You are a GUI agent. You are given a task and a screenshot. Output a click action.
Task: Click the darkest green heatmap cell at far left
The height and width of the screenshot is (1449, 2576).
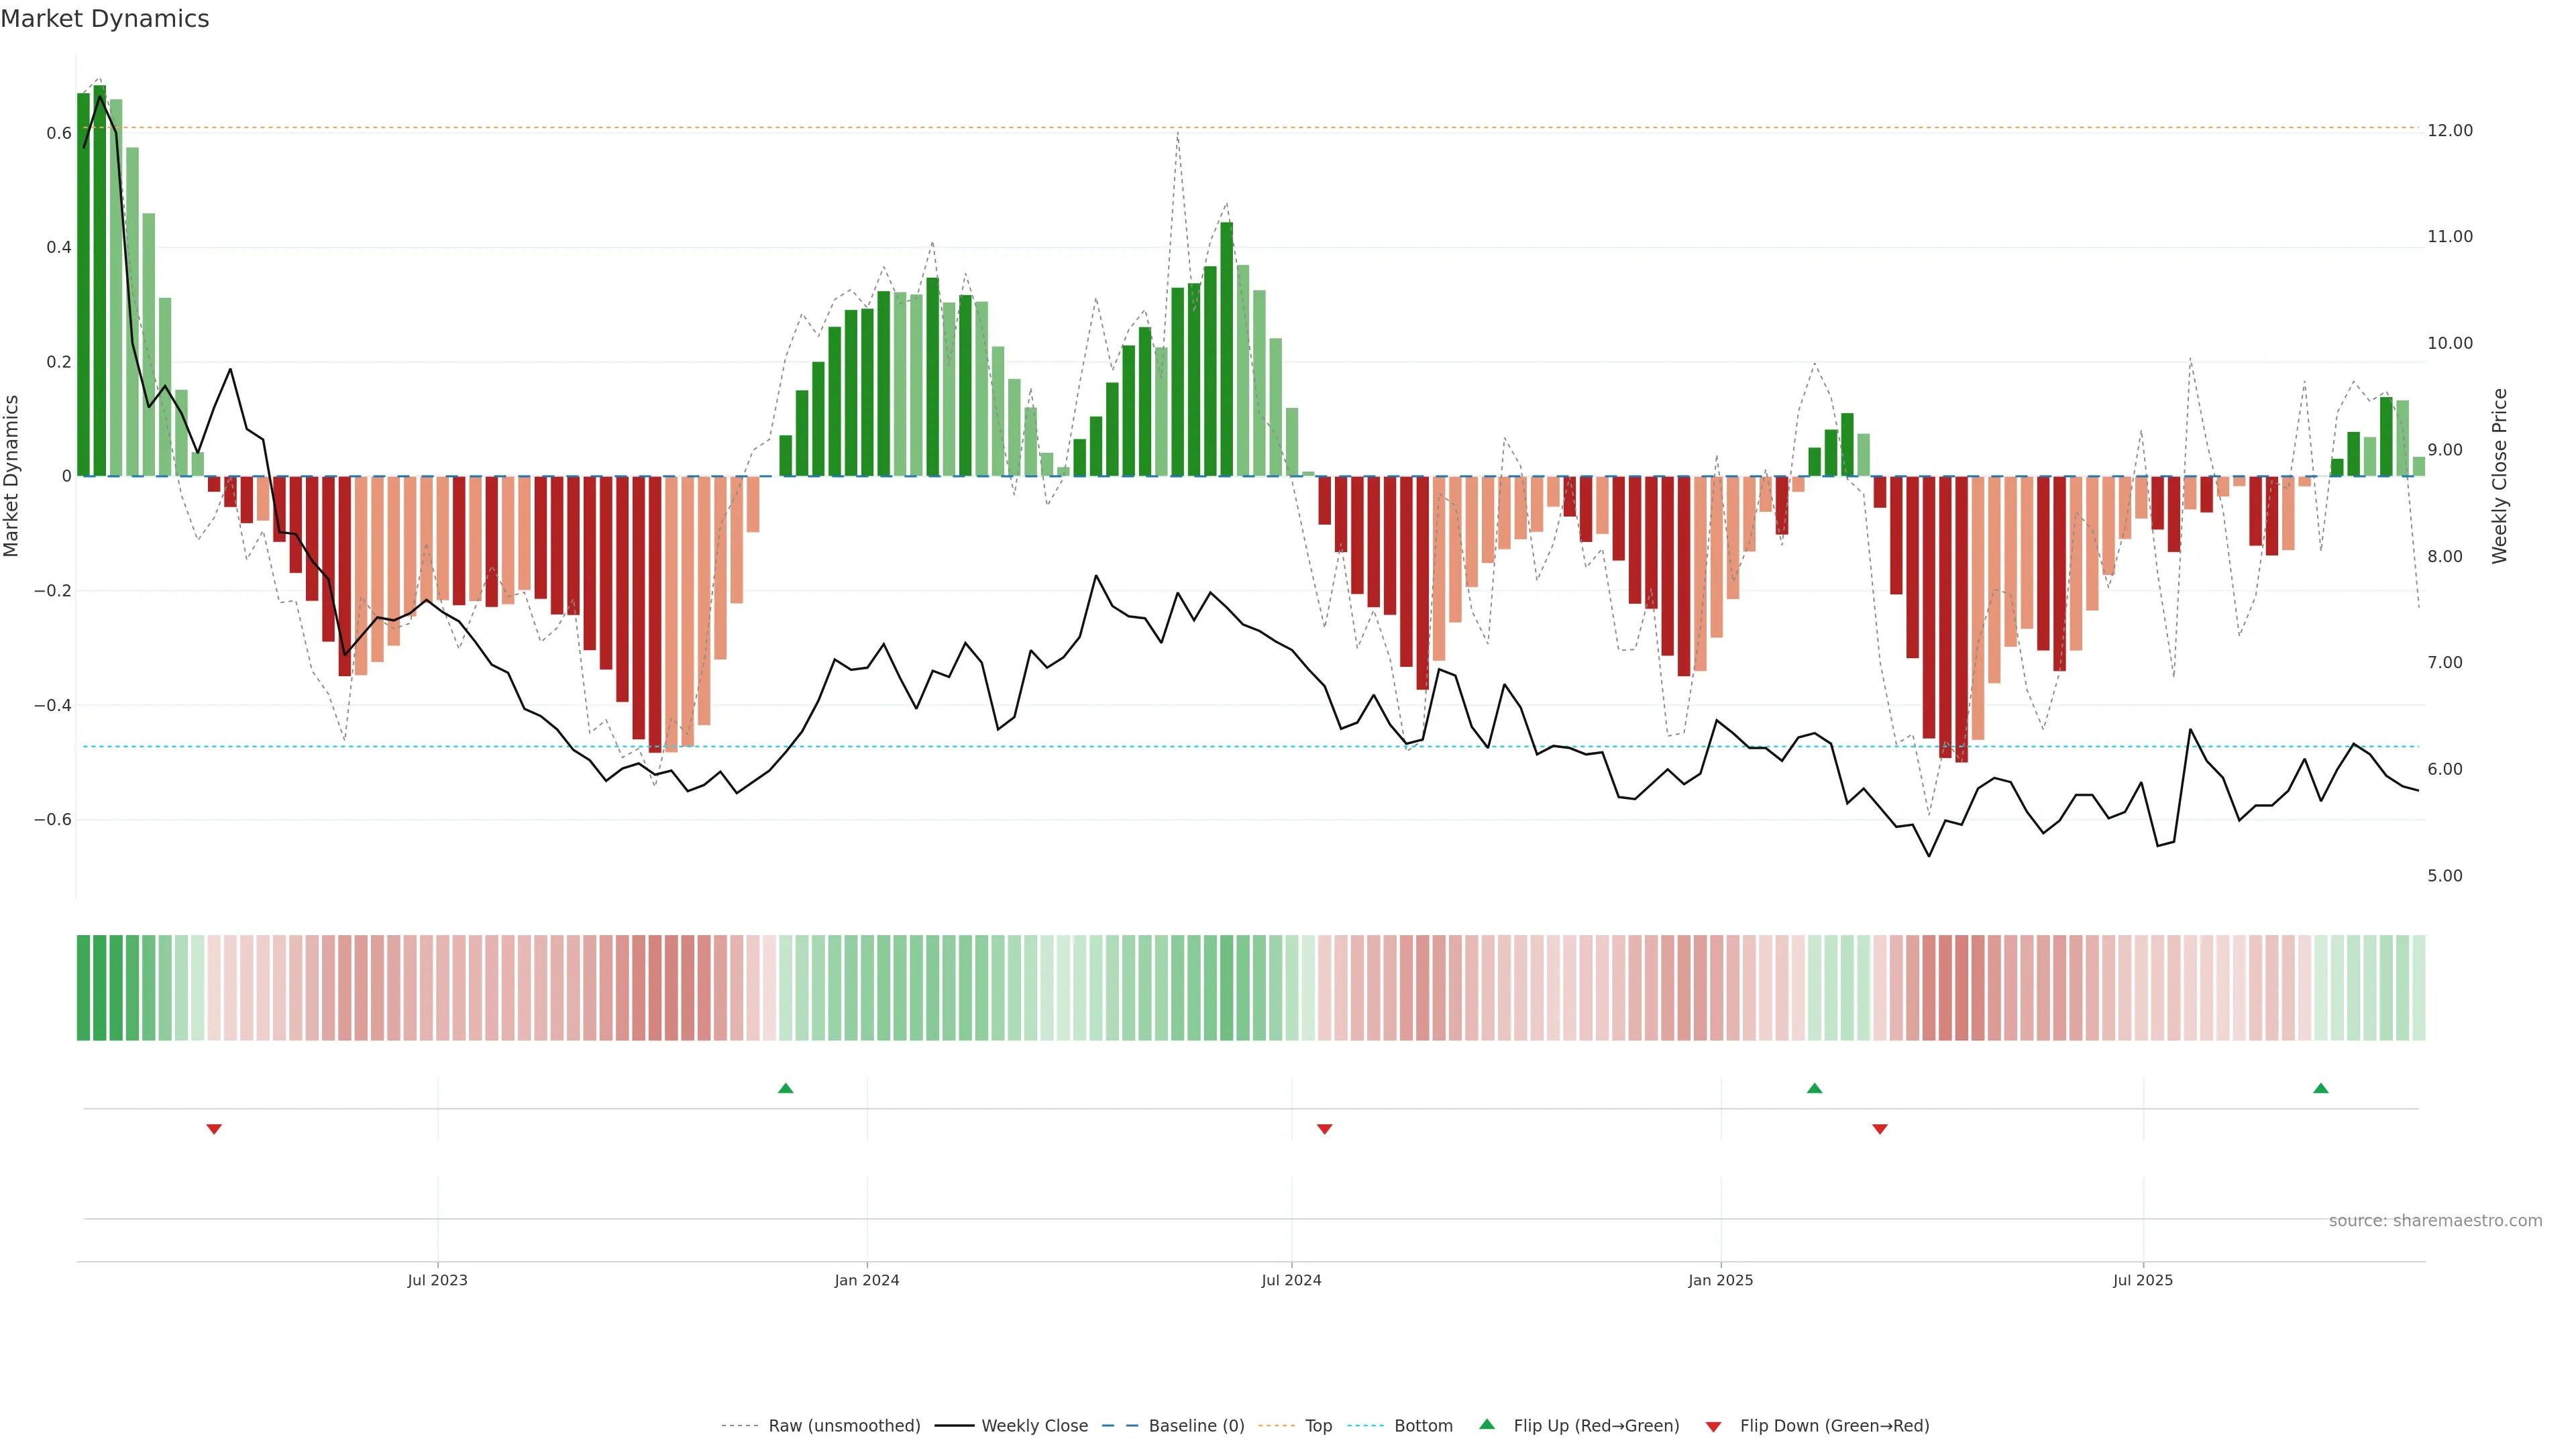(x=83, y=988)
